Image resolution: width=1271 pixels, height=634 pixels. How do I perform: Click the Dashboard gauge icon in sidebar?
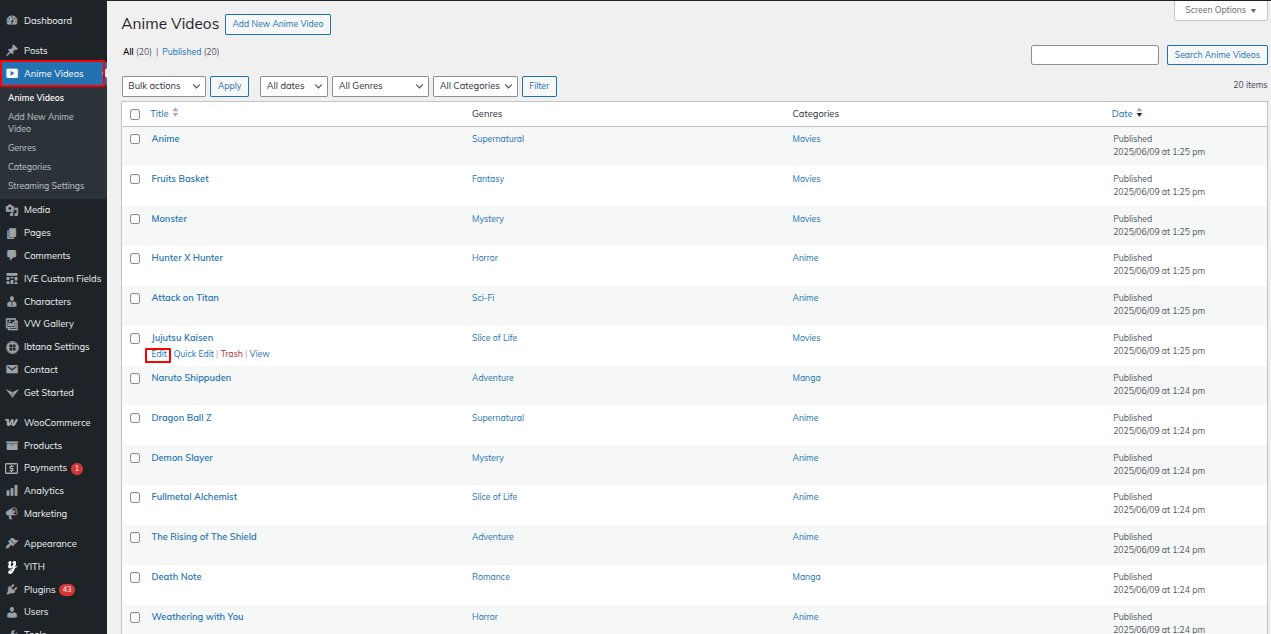point(12,21)
